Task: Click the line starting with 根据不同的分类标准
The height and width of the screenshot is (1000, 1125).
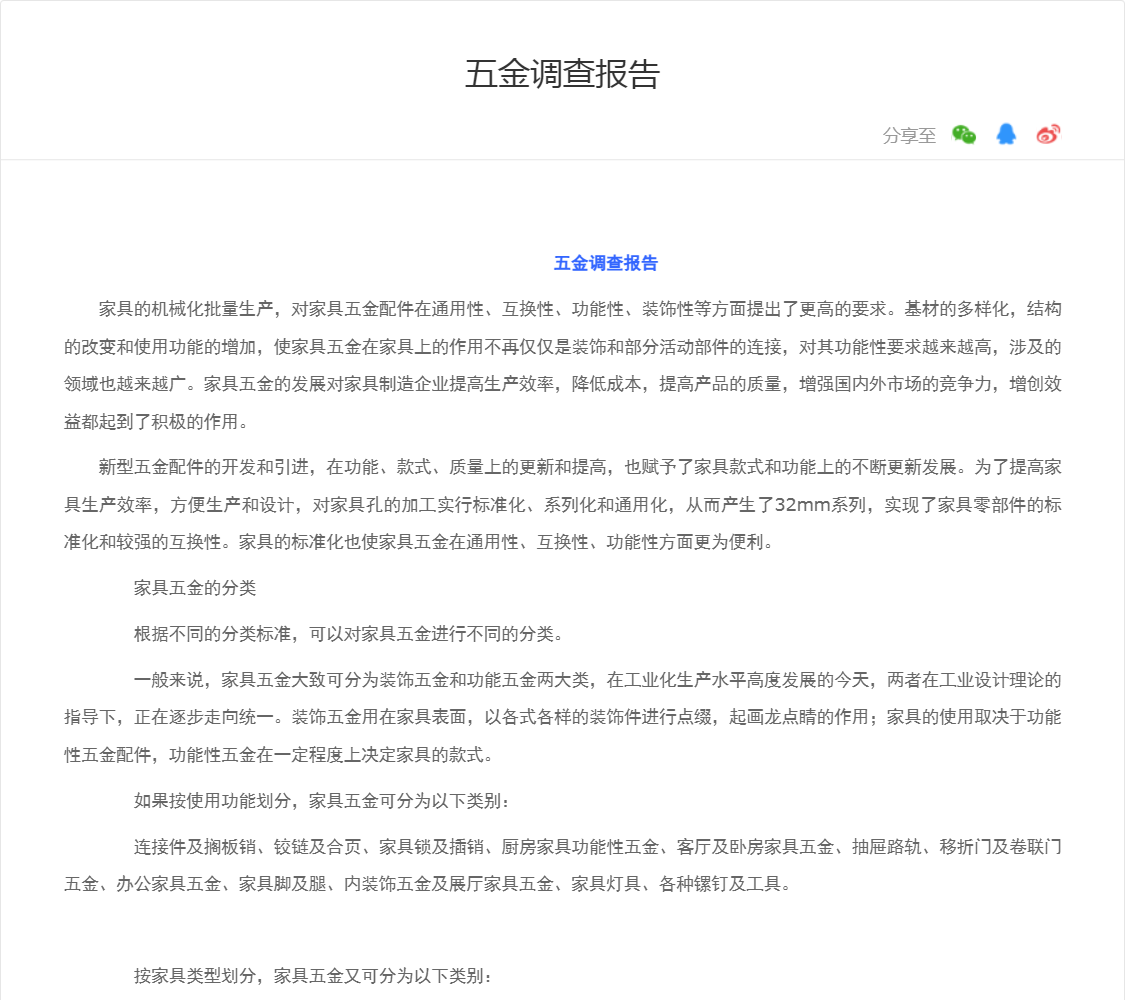Action: tap(349, 634)
